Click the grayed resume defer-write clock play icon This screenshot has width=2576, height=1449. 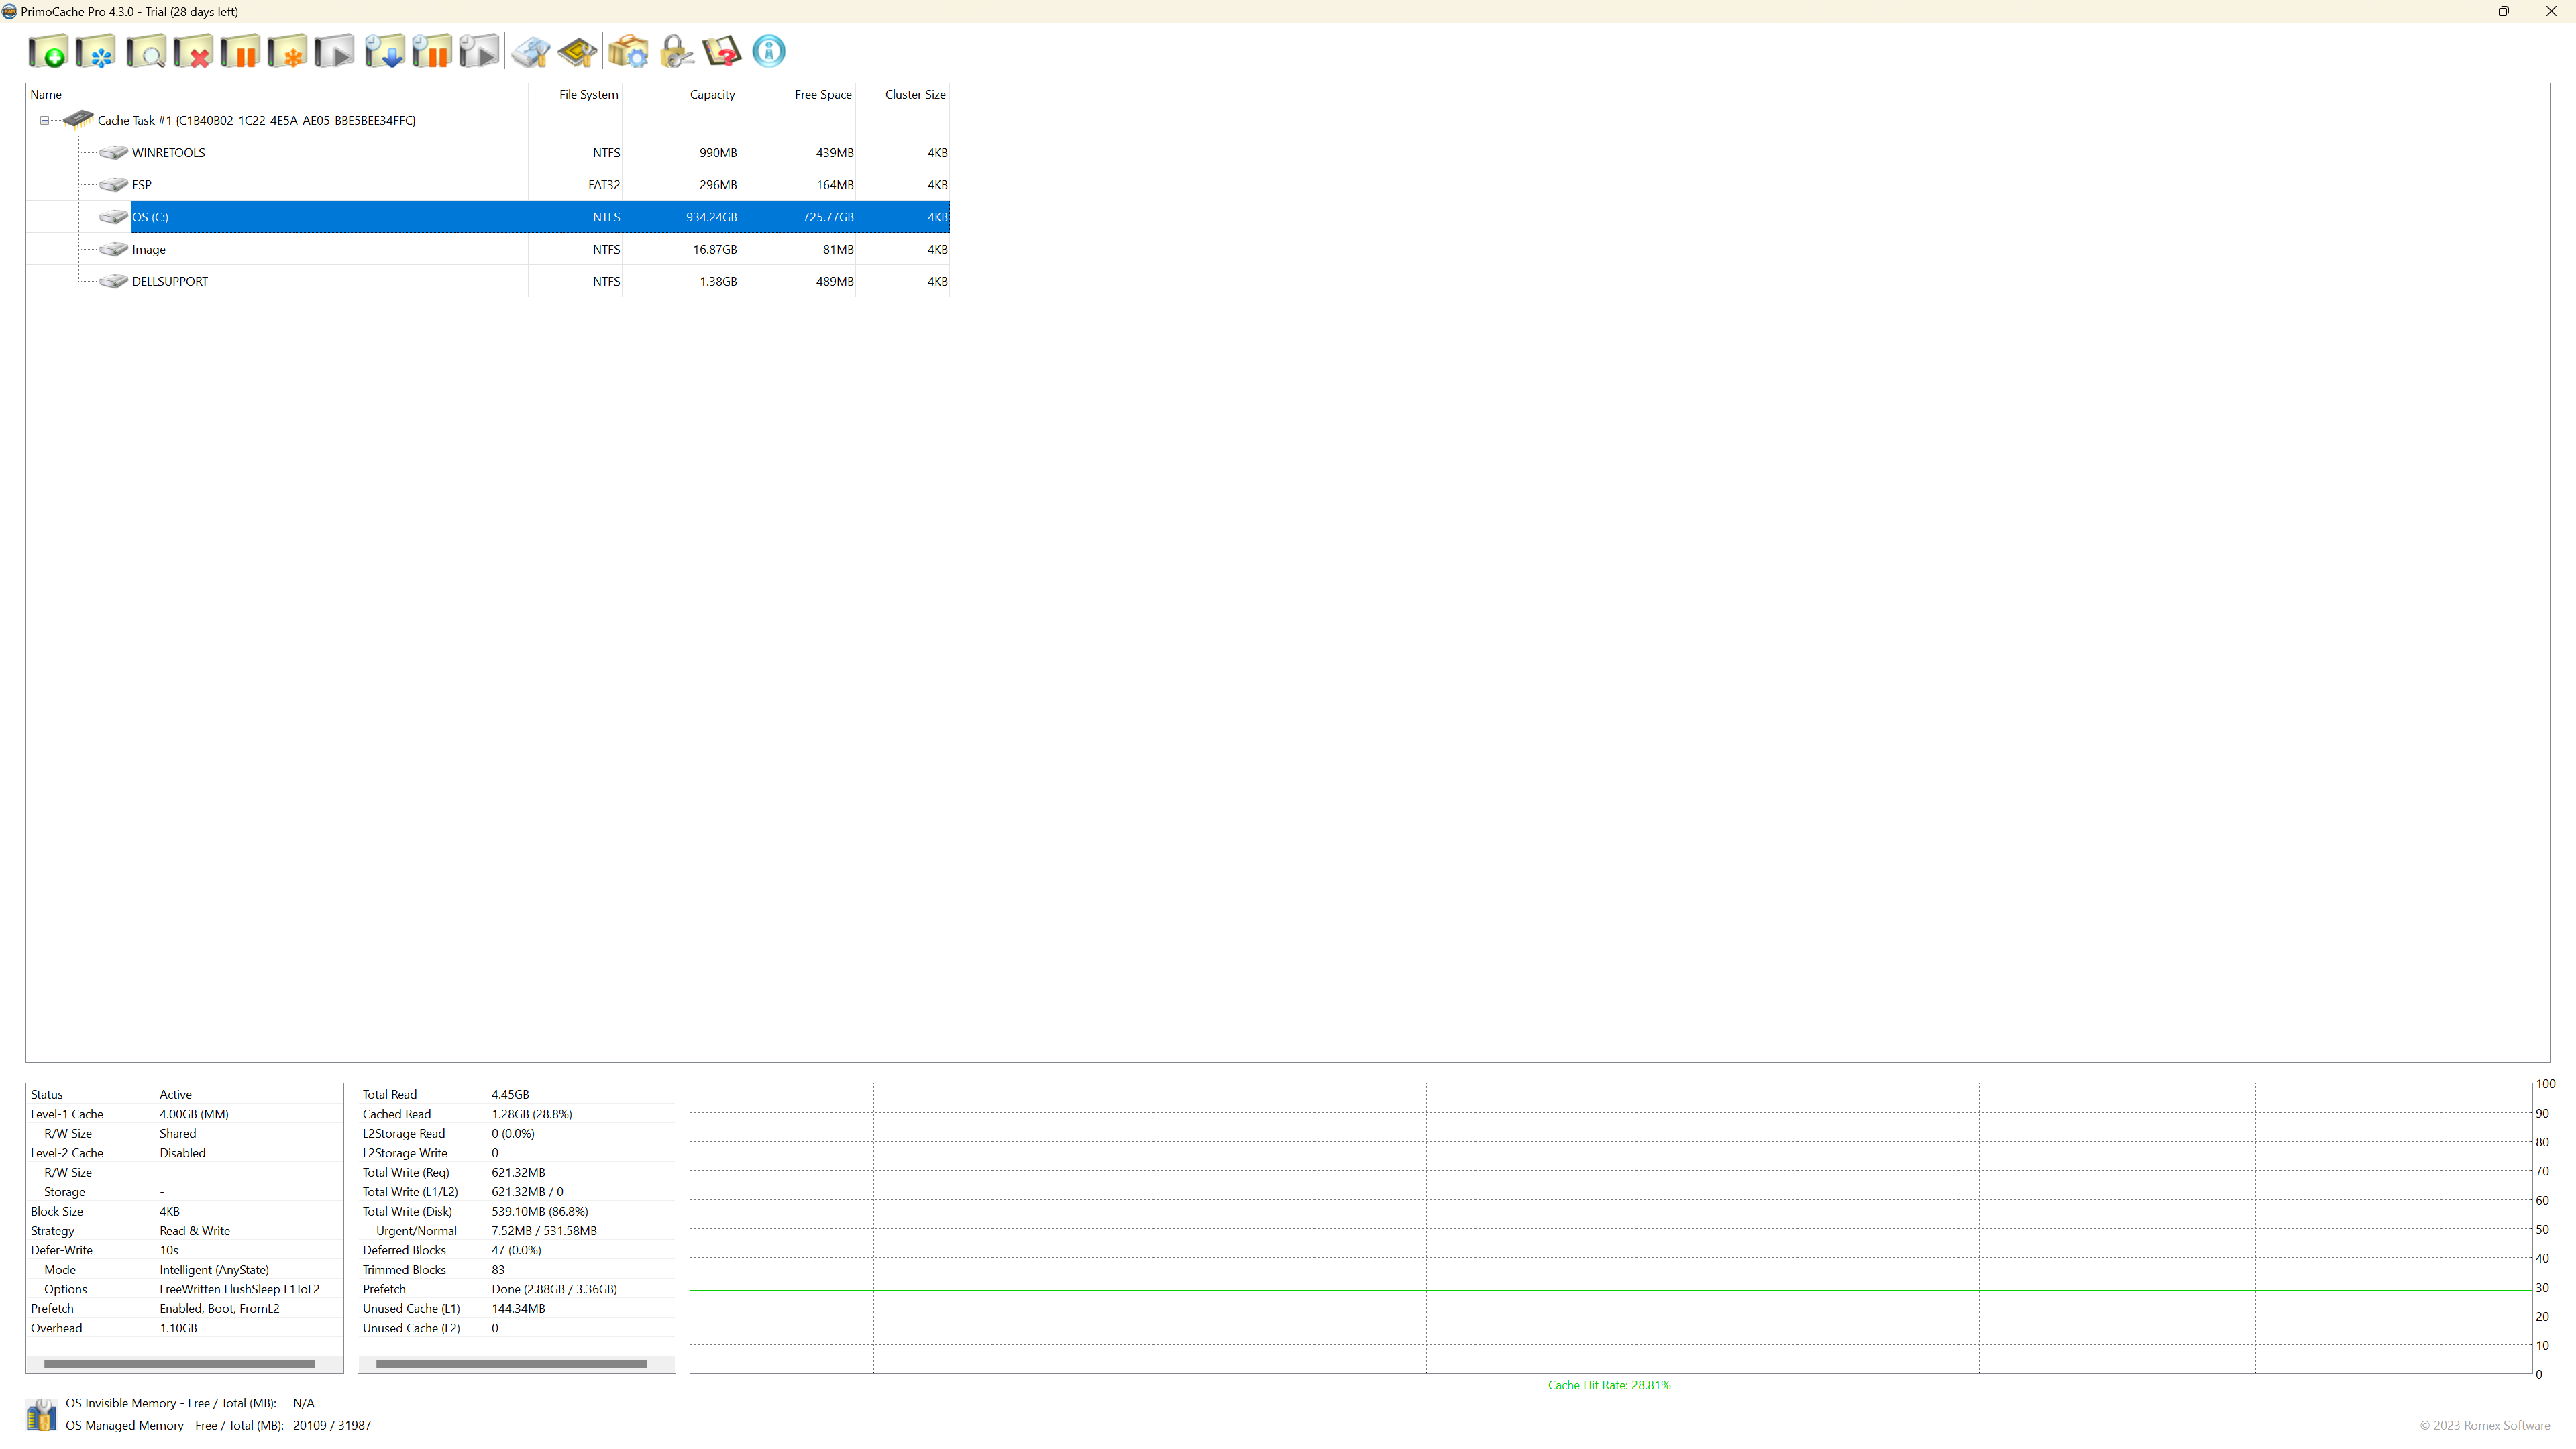pos(479,51)
